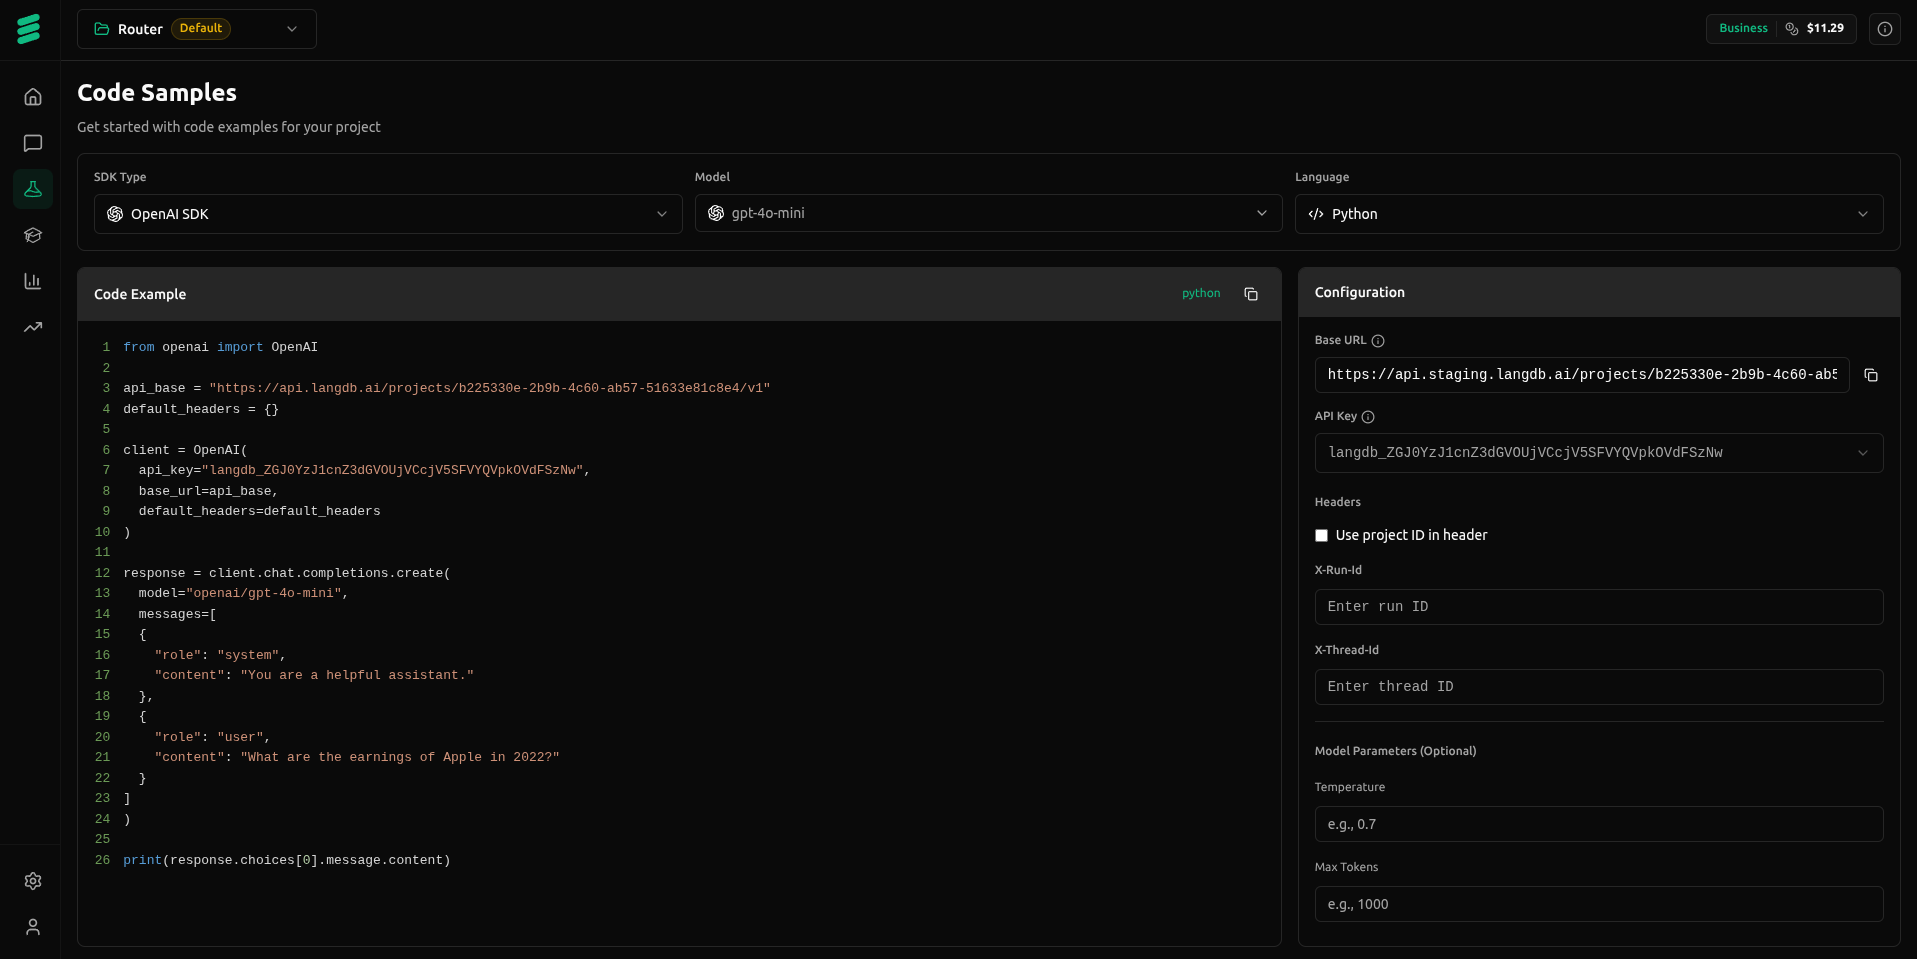The height and width of the screenshot is (959, 1917).
Task: Open the API Key info tooltip icon
Action: coord(1367,417)
